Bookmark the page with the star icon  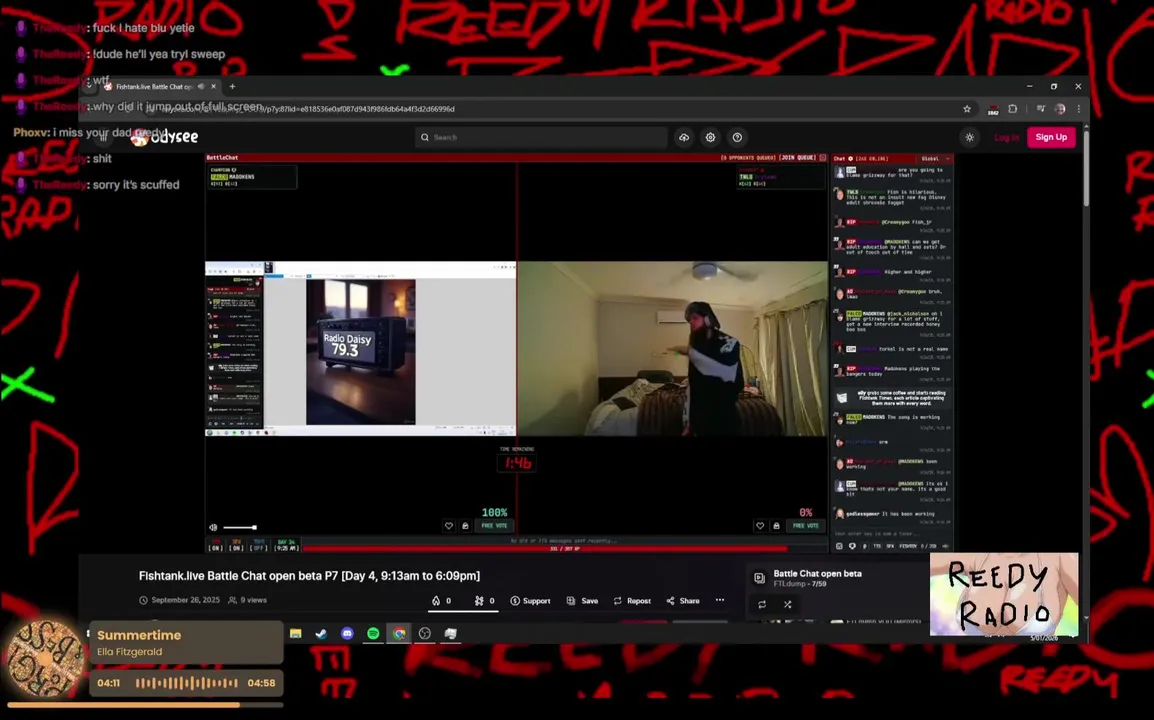click(967, 109)
